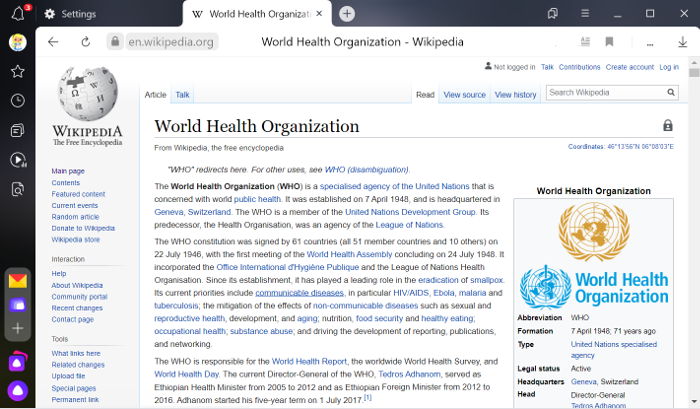
Task: Click the page scrollbar thumb
Action: (694, 73)
